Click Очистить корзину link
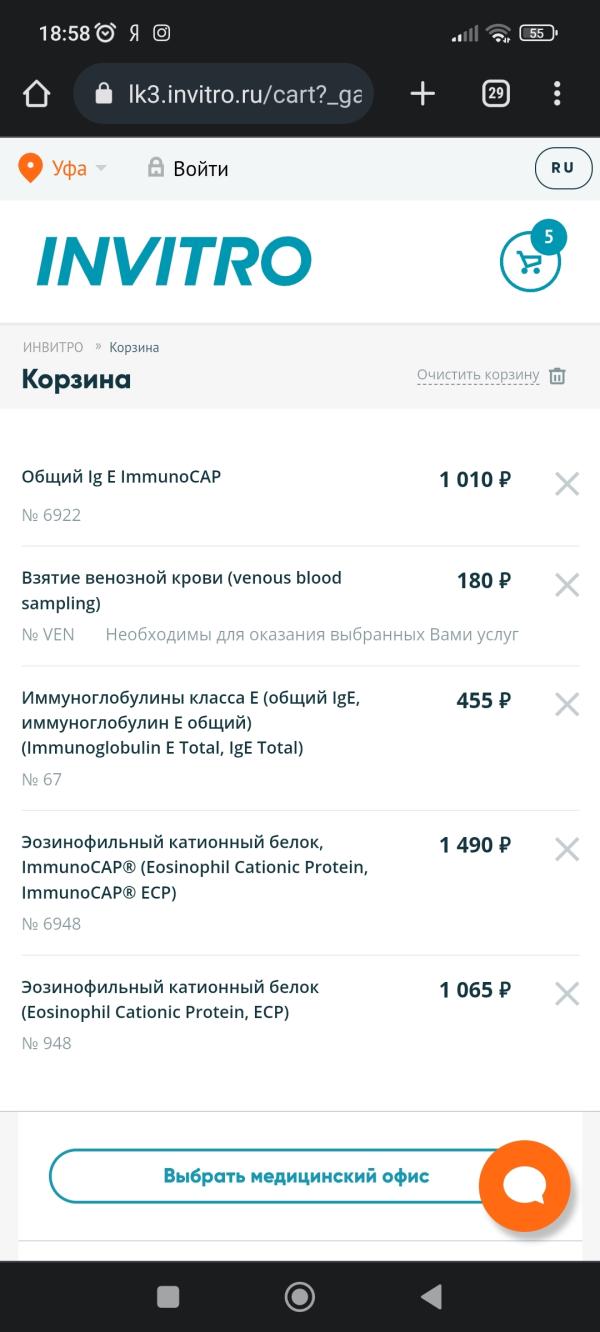The image size is (600, 1332). point(478,376)
